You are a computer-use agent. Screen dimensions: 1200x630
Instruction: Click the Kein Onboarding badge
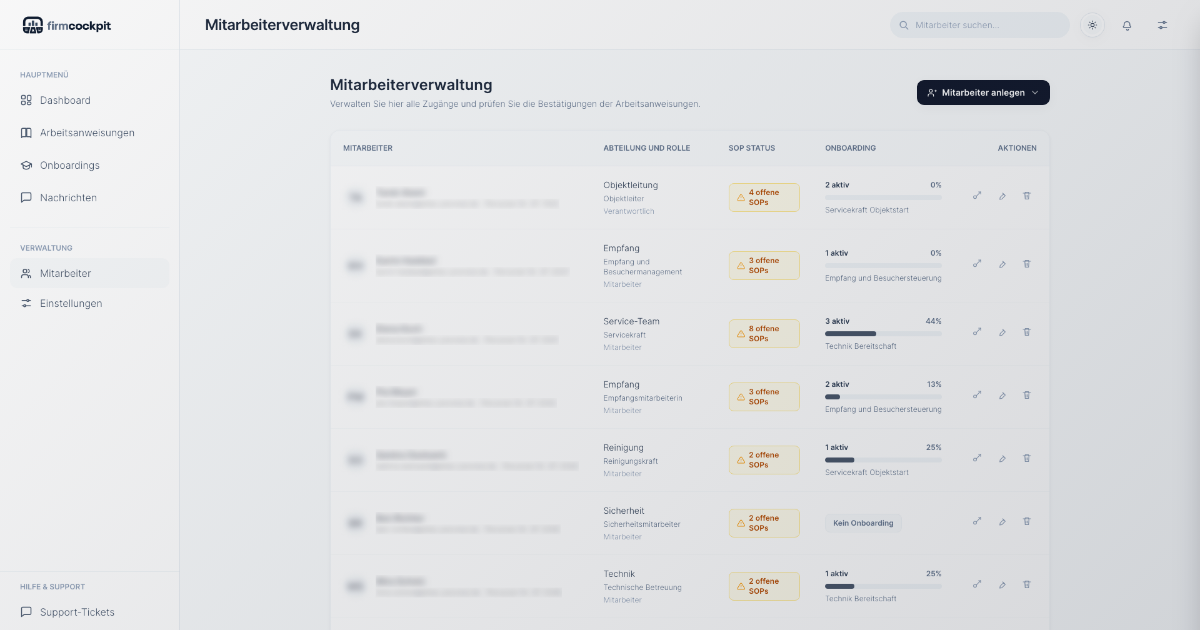click(x=863, y=523)
